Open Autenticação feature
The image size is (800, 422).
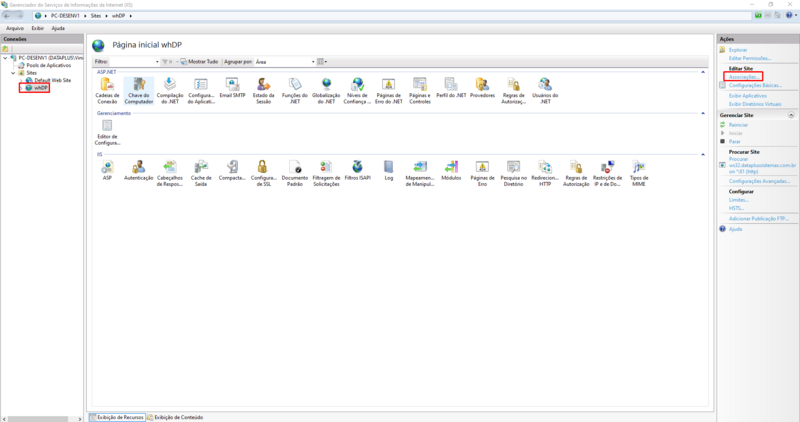(x=139, y=170)
